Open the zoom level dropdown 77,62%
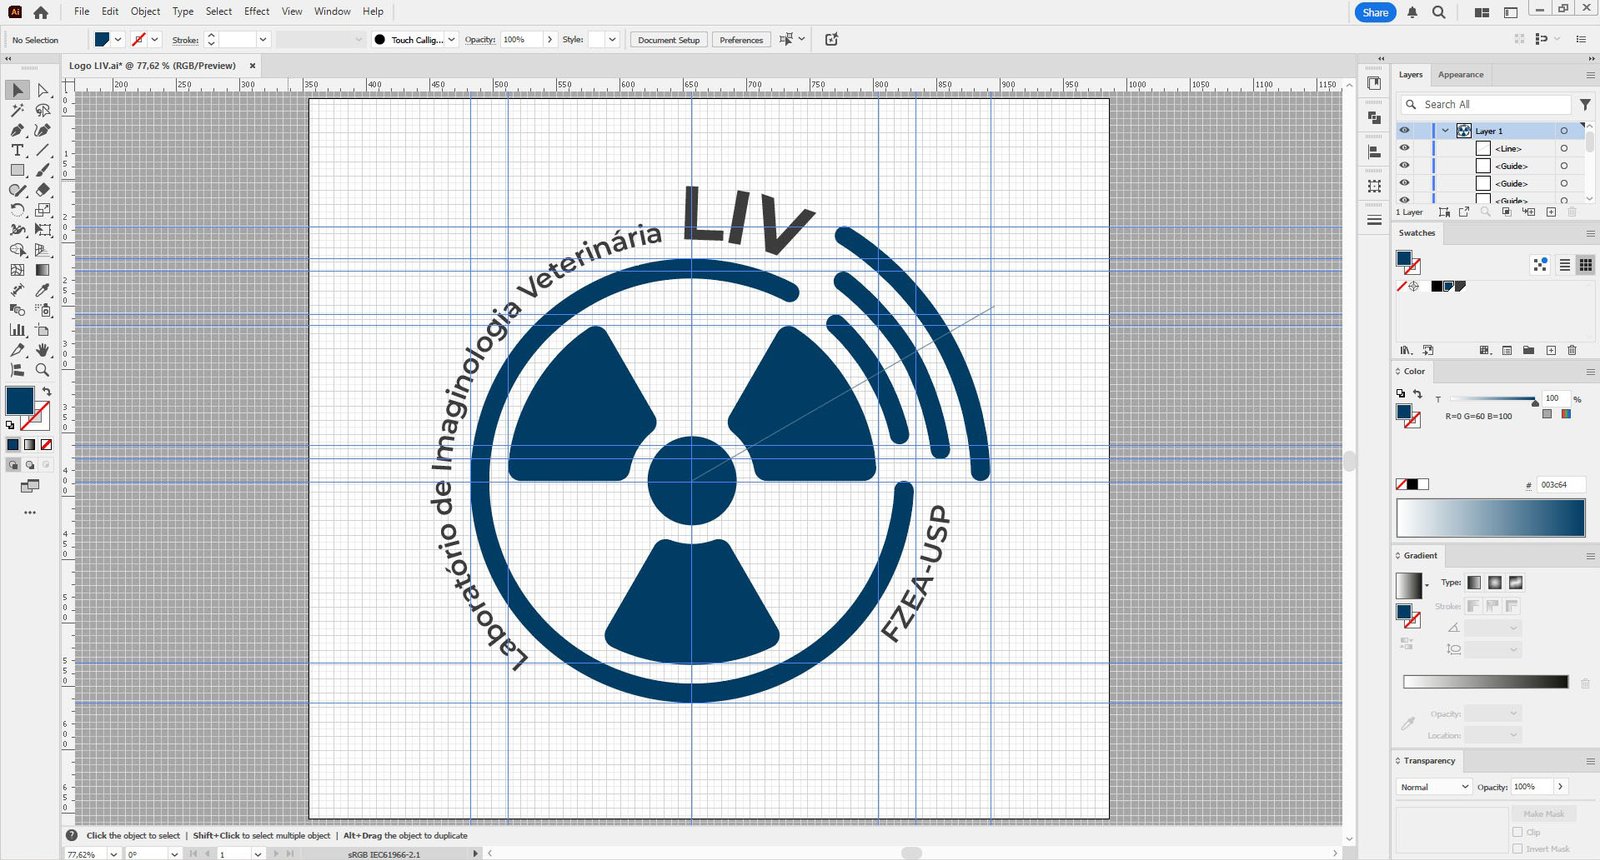This screenshot has width=1600, height=860. click(112, 854)
